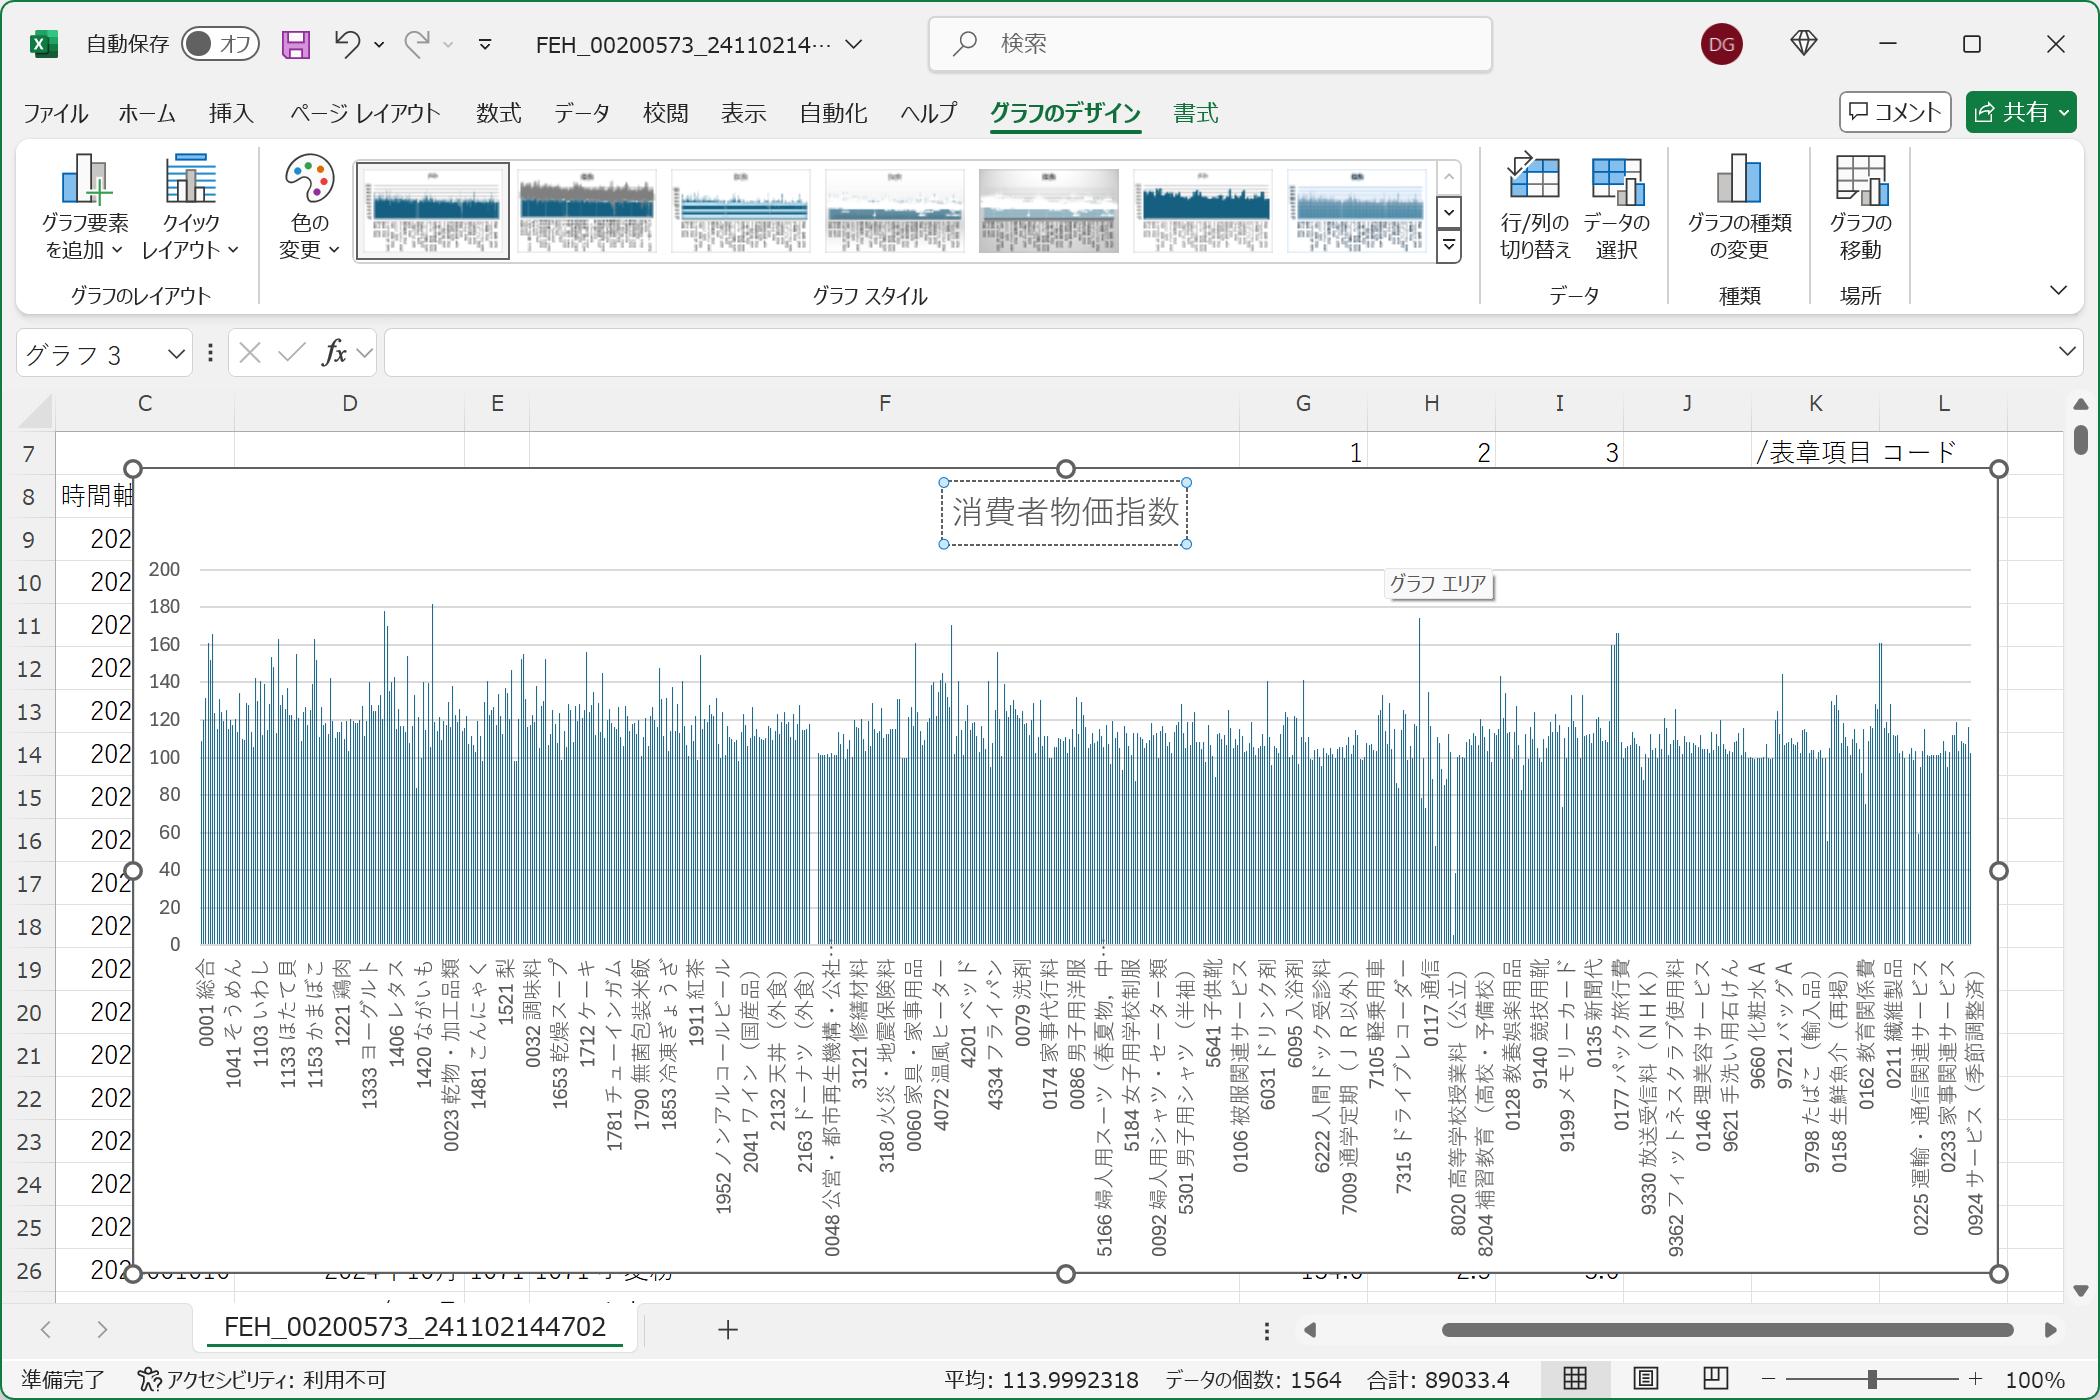Switch to Page Break Preview icon
Viewport: 2100px width, 1400px height.
(1716, 1380)
